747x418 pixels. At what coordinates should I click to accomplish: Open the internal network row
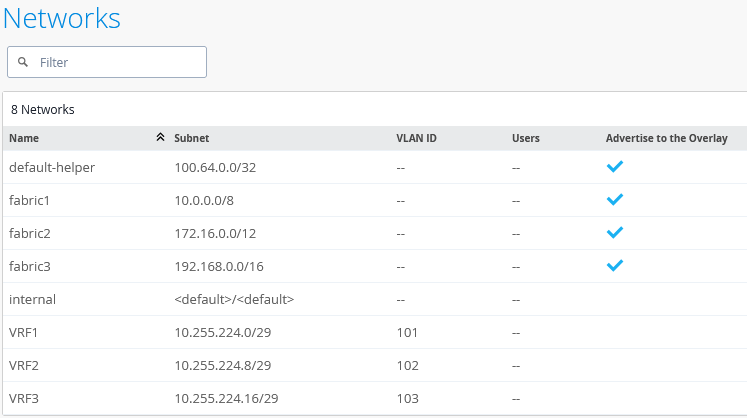[x=374, y=299]
